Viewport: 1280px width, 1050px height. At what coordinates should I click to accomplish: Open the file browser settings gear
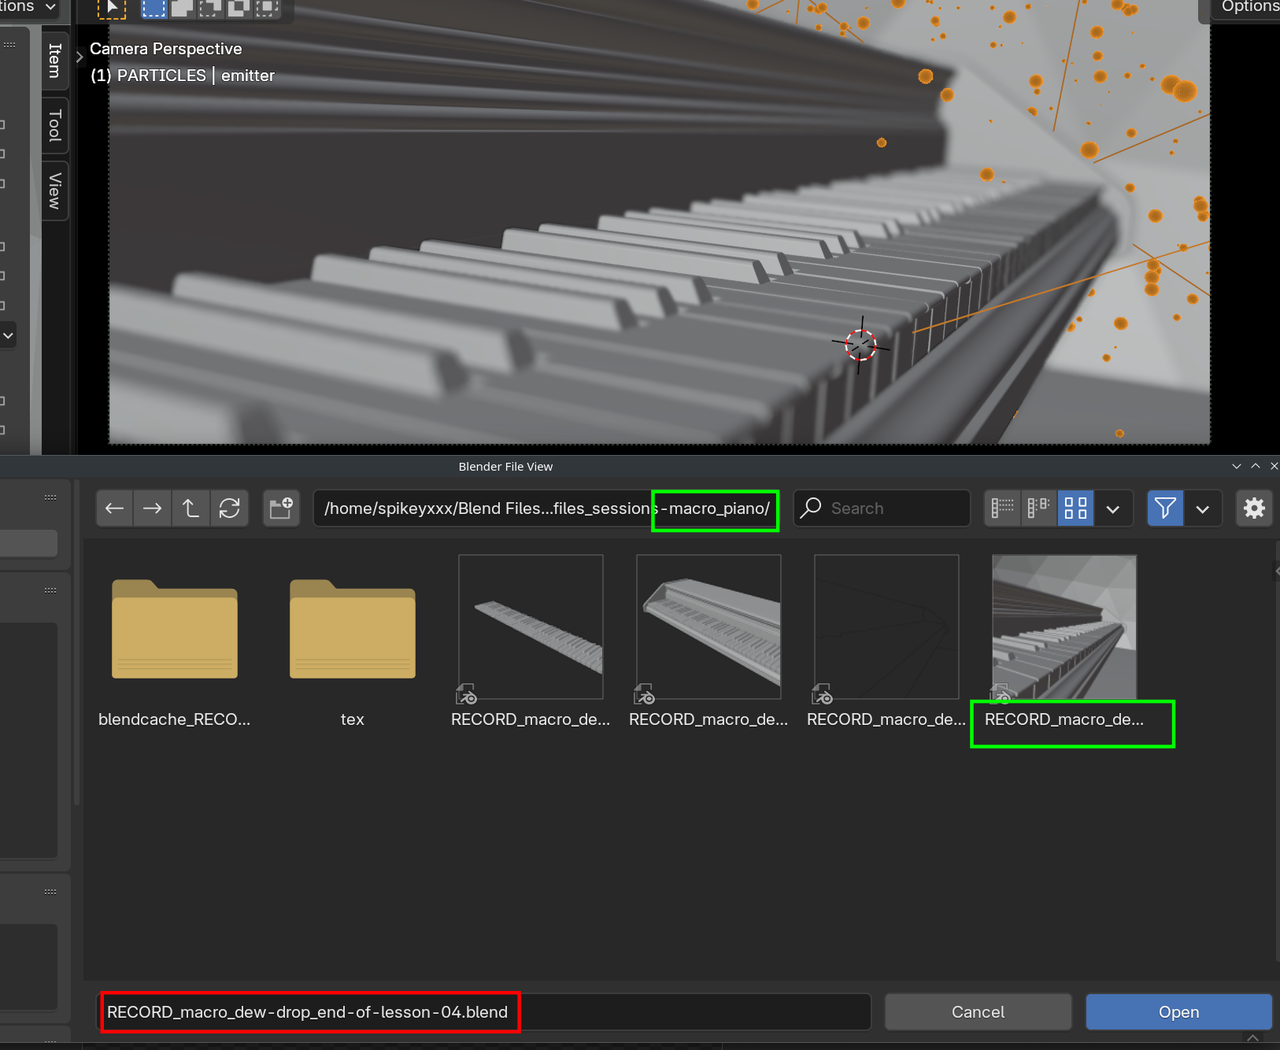click(x=1254, y=508)
